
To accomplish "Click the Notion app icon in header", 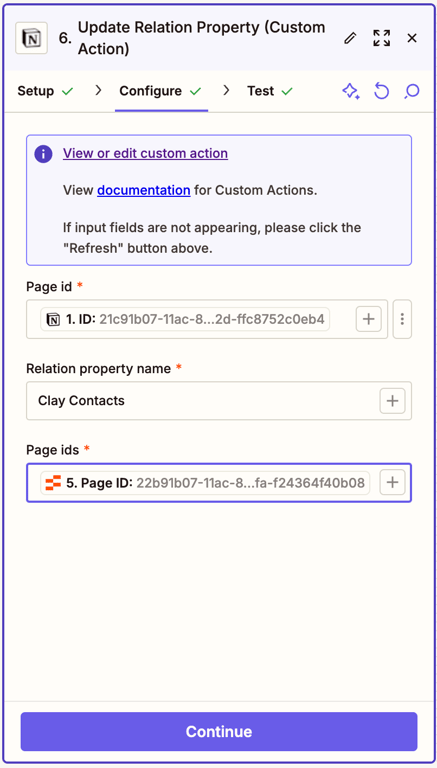I will (x=32, y=38).
